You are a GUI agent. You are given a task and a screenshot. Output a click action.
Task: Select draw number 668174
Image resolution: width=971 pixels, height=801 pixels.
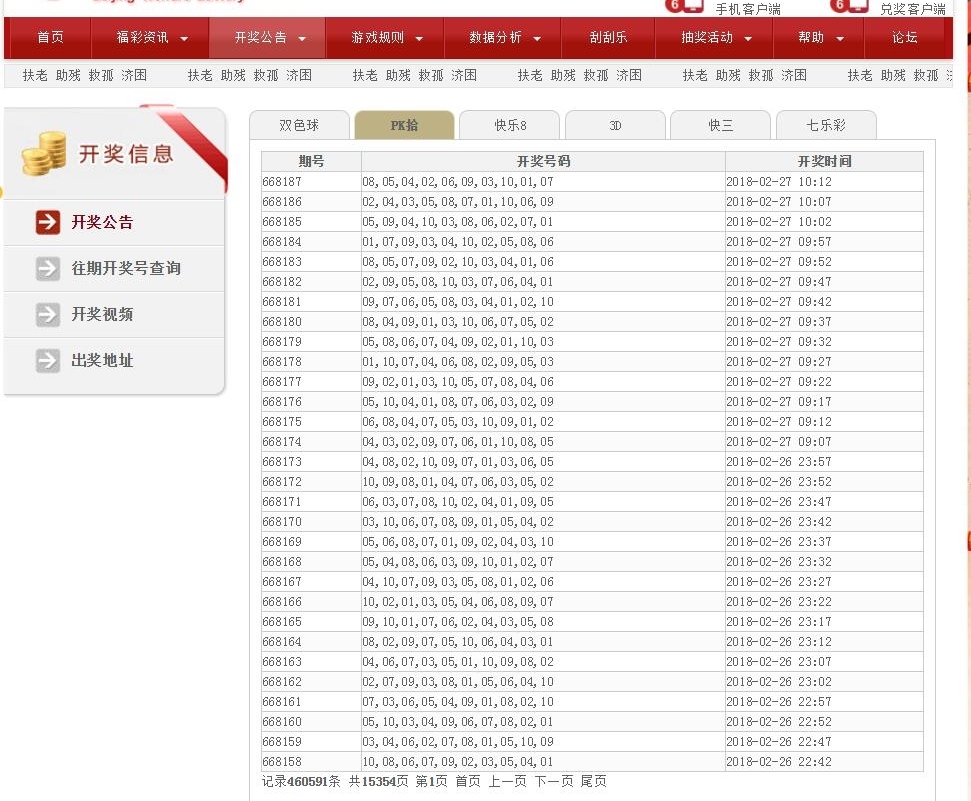[x=282, y=442]
